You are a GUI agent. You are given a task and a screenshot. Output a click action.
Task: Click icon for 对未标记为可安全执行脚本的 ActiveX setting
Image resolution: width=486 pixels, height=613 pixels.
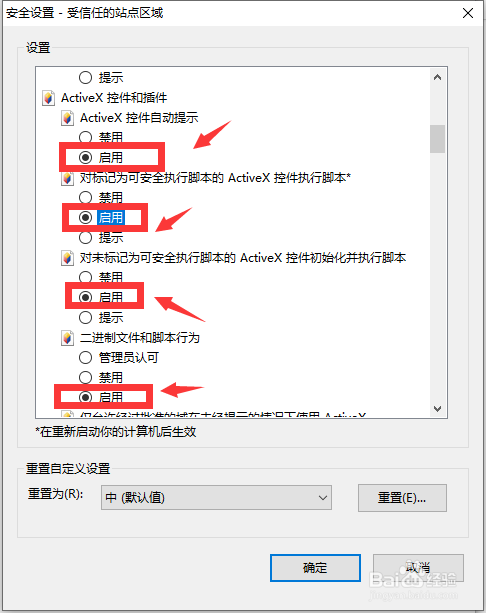point(67,258)
